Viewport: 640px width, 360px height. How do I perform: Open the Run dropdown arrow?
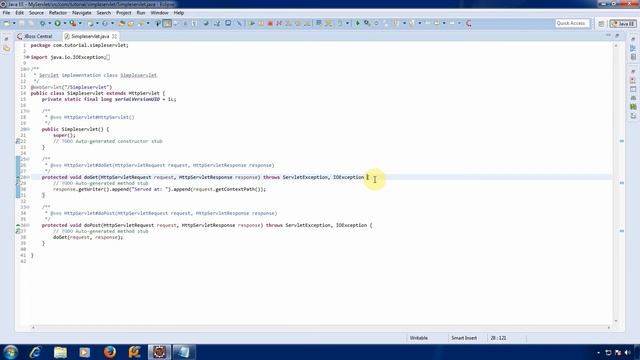64,23
